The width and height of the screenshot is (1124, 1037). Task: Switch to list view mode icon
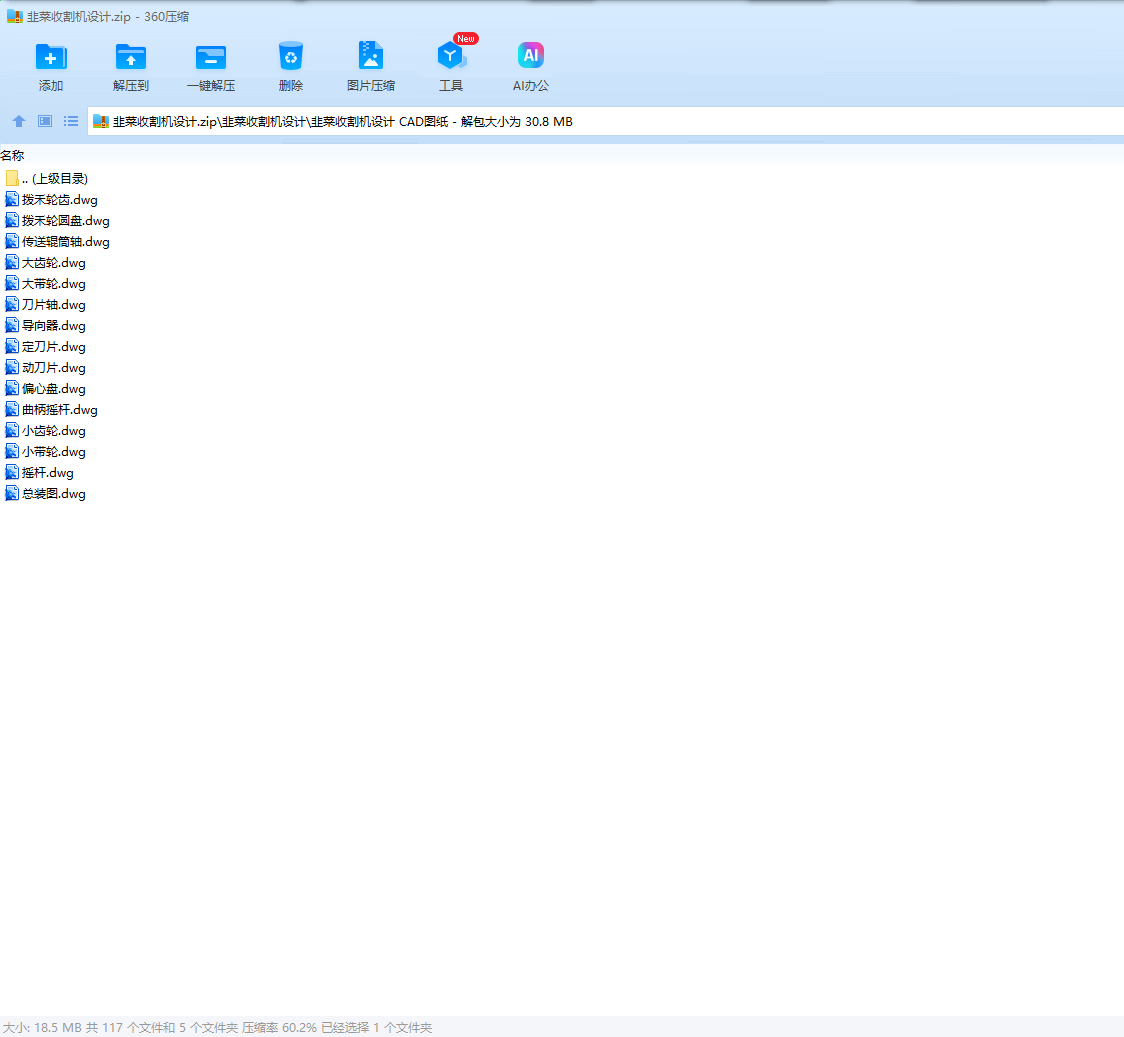pyautogui.click(x=71, y=121)
